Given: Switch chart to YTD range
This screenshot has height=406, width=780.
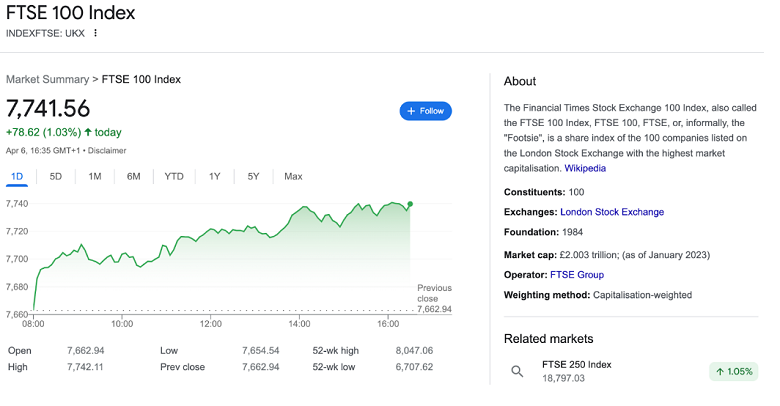Looking at the screenshot, I should (174, 176).
